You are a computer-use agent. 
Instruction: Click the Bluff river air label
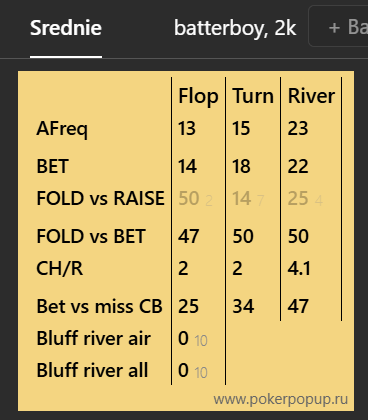tap(93, 338)
